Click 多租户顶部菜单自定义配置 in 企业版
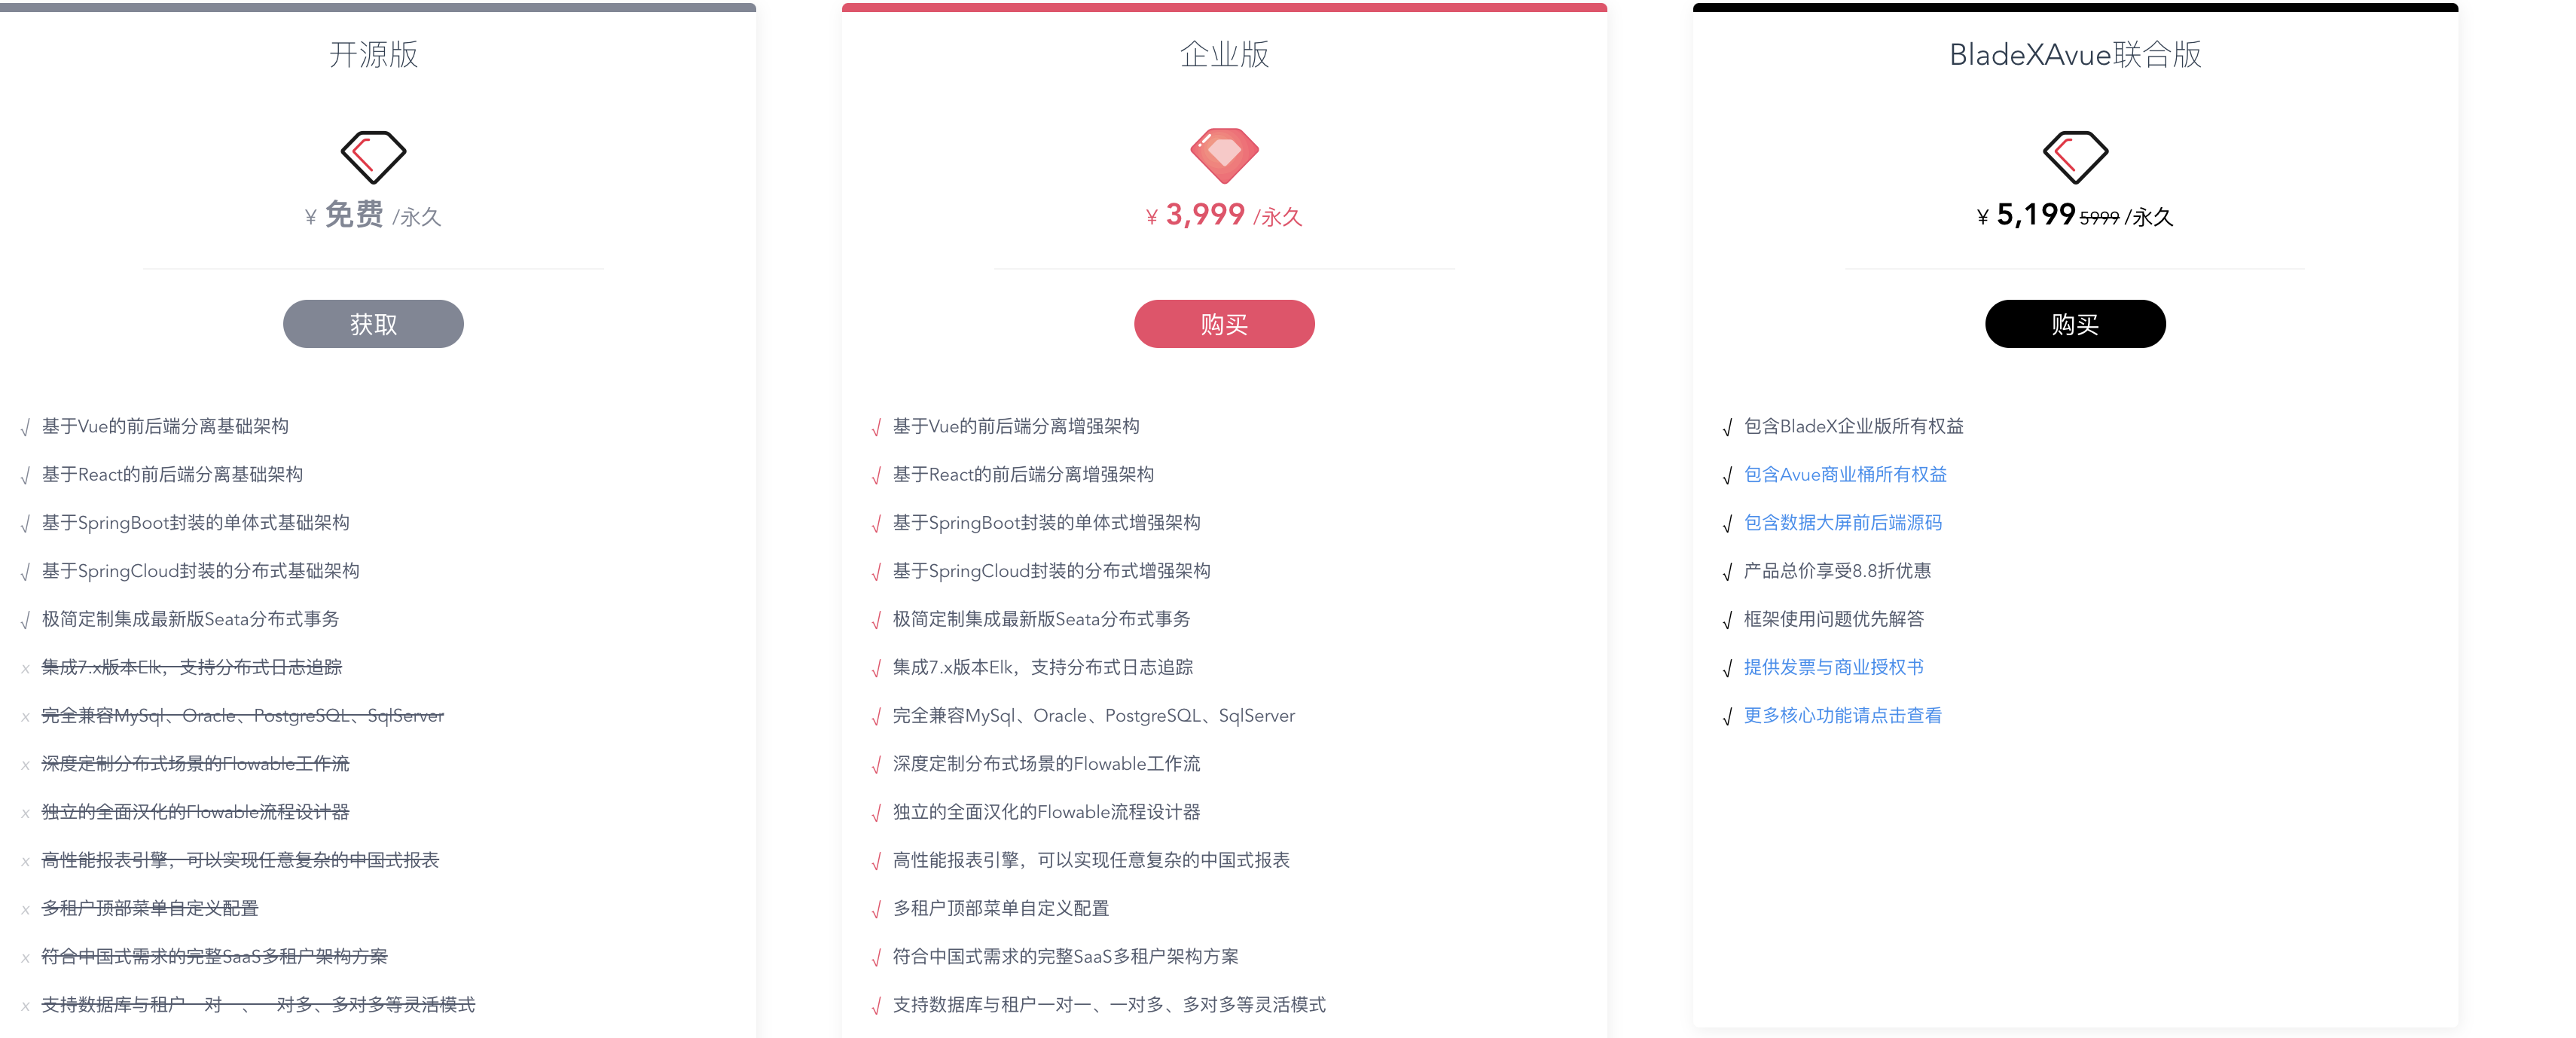 coord(1001,908)
